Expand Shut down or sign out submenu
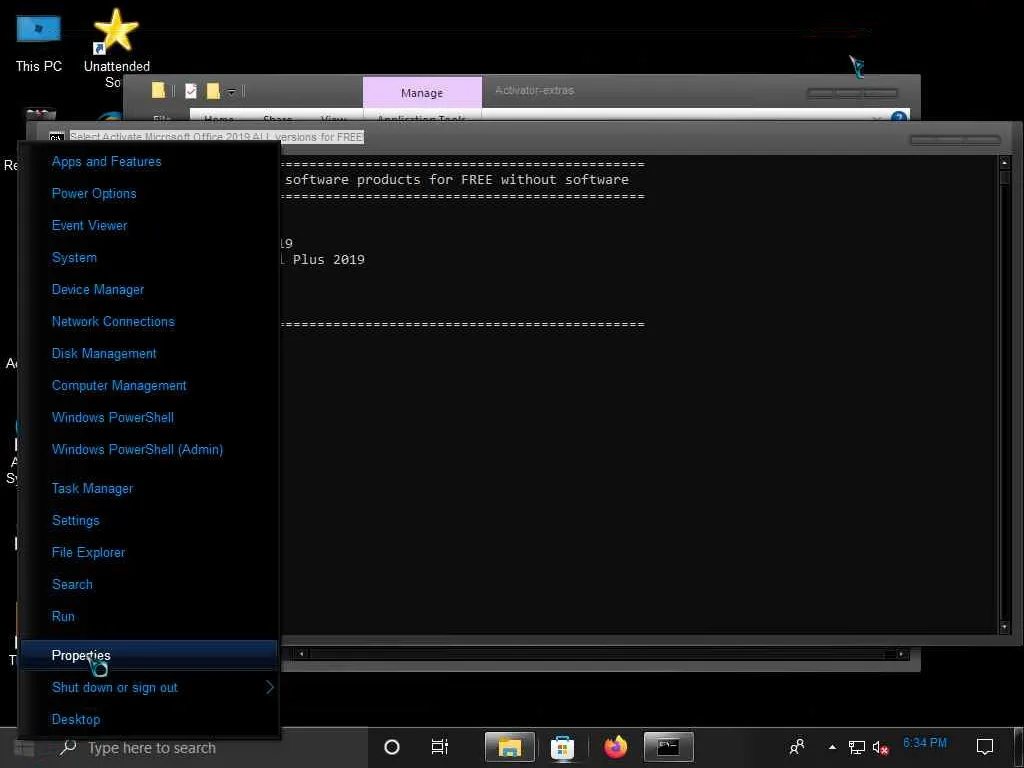1024x768 pixels. 149,687
